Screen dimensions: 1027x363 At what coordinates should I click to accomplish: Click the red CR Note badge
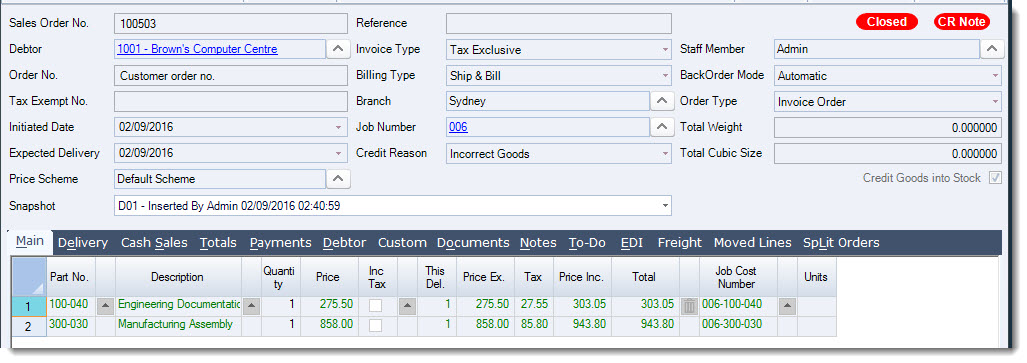[962, 22]
